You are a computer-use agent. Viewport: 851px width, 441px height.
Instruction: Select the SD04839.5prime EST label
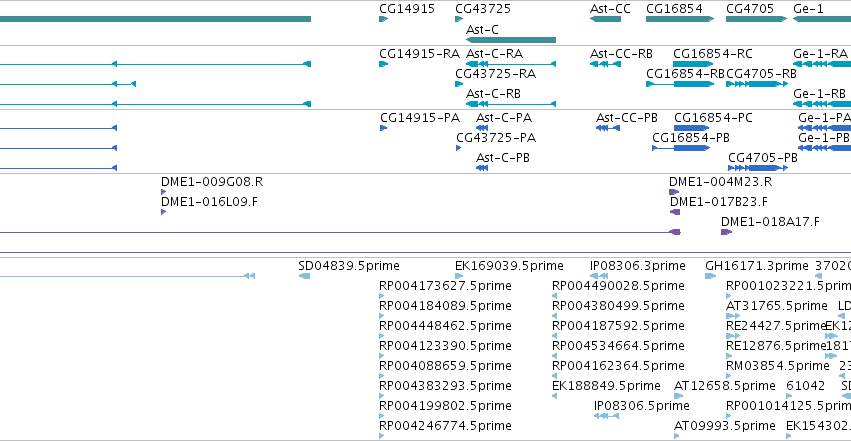pos(349,266)
